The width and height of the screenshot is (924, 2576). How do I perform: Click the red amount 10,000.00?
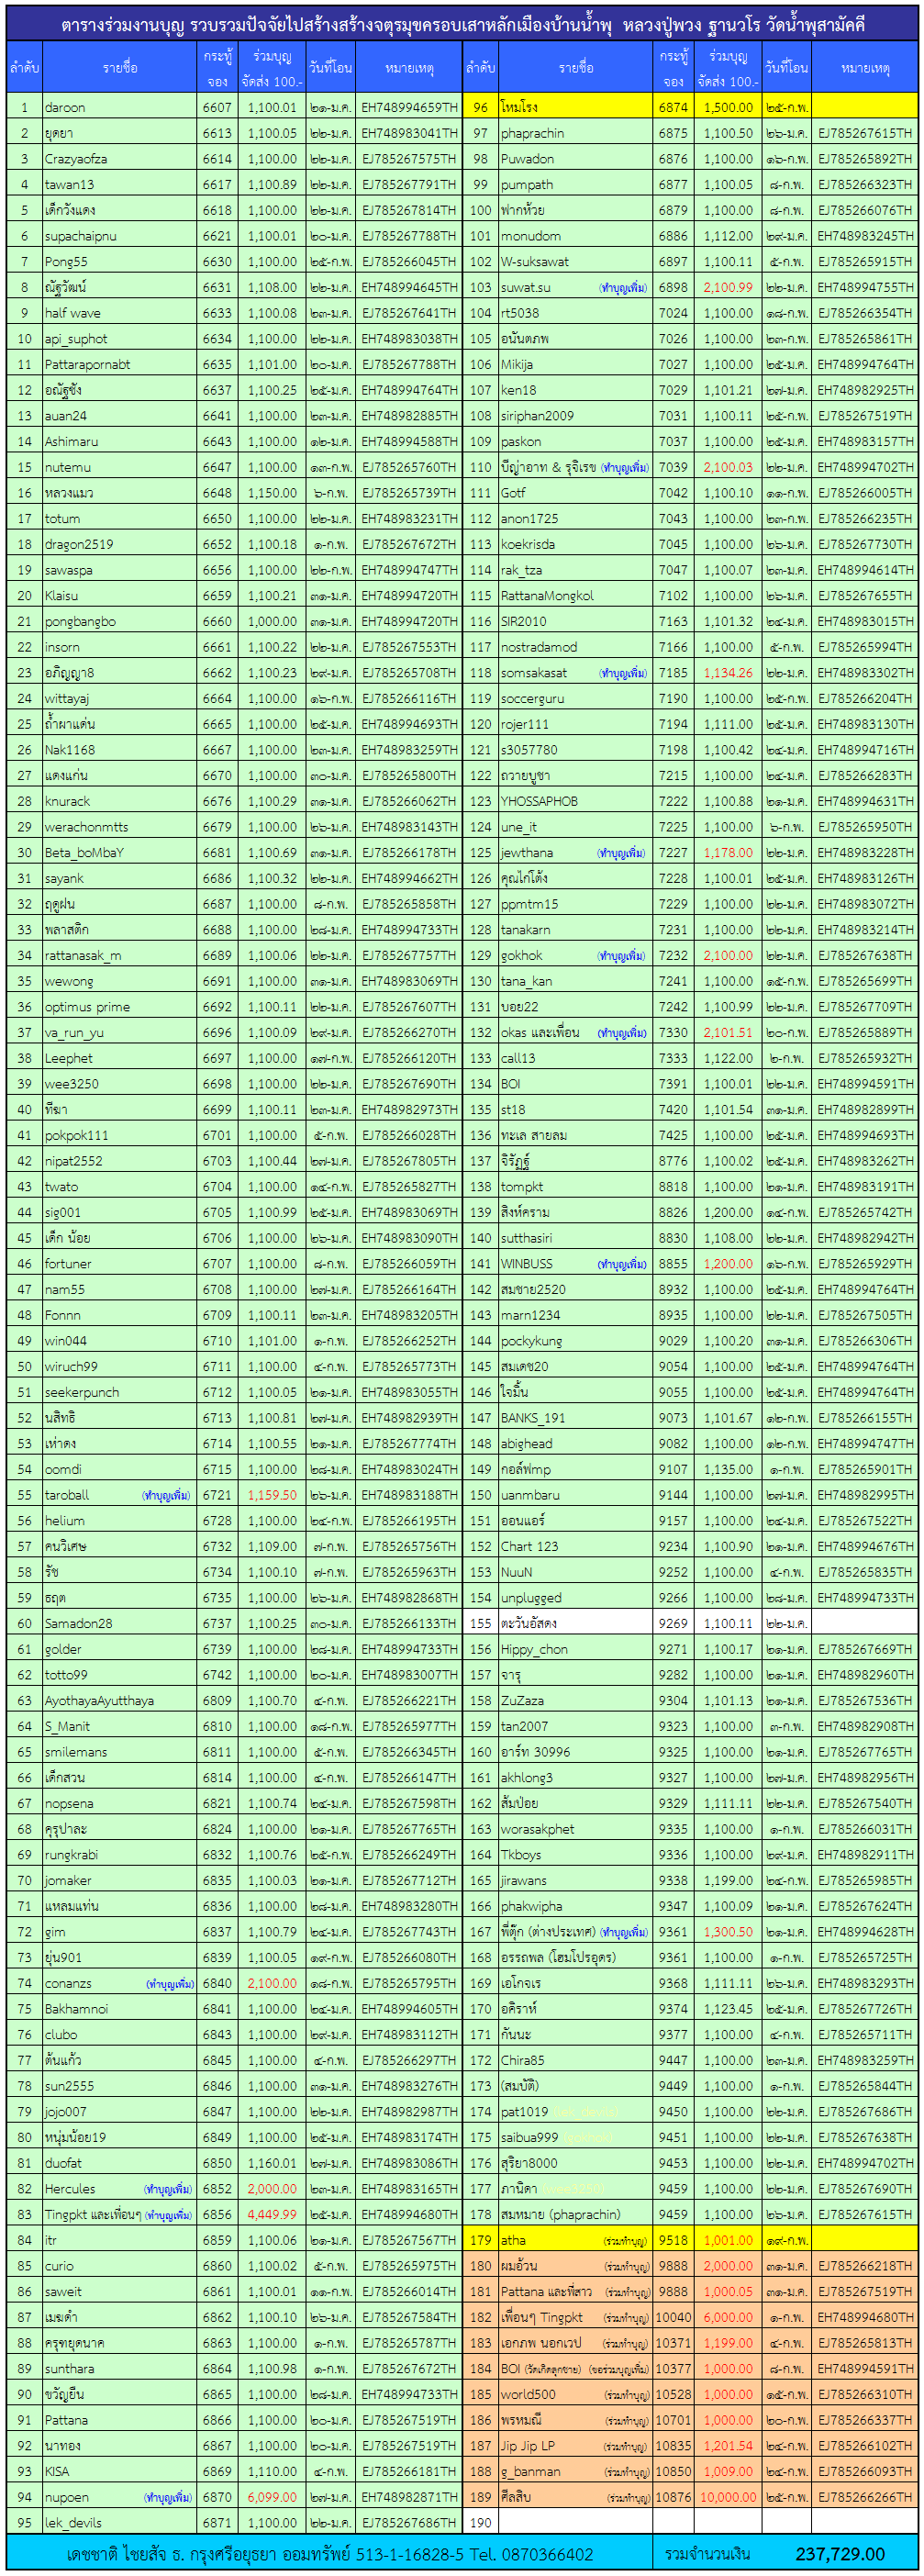pyautogui.click(x=727, y=2497)
